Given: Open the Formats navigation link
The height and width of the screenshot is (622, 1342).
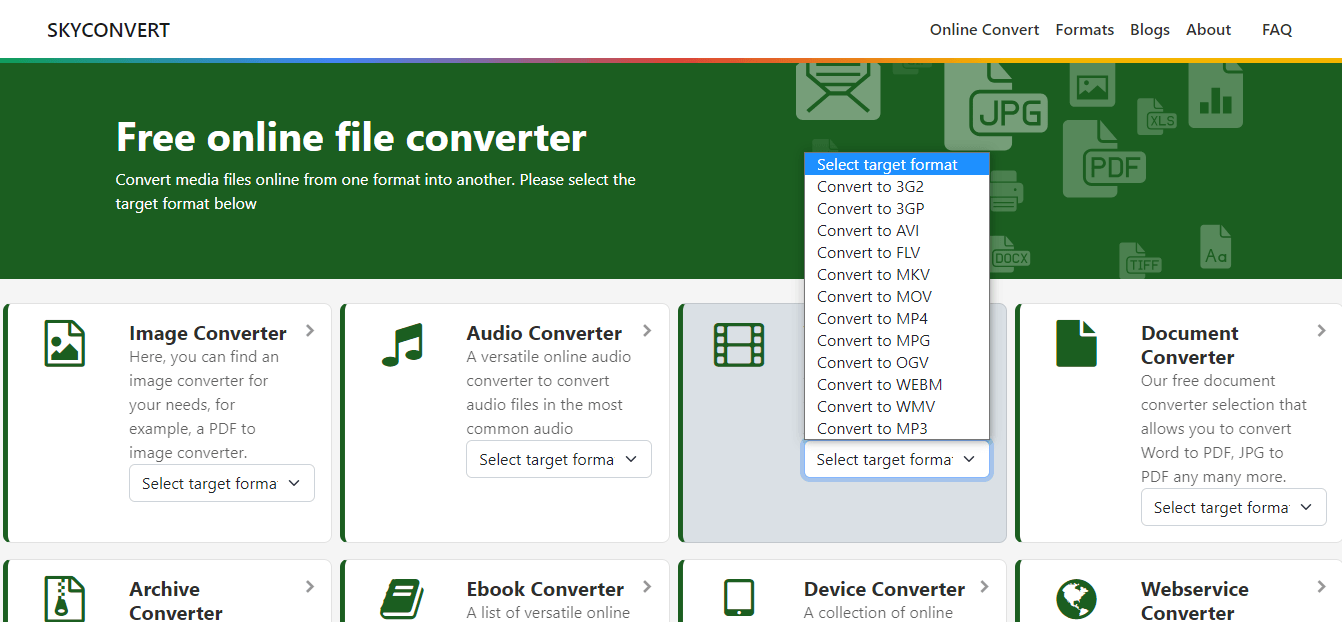Looking at the screenshot, I should pyautogui.click(x=1084, y=30).
